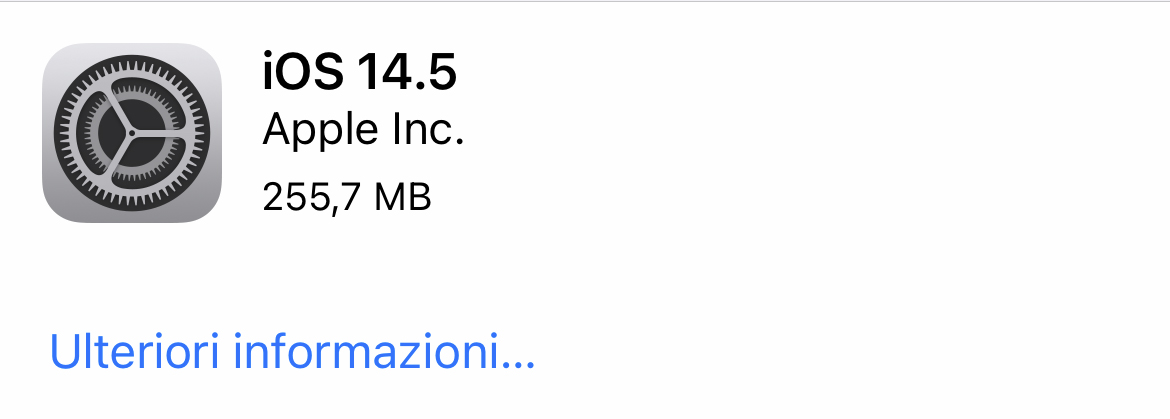Click the ellipsis ending the blue link
Viewport: 1170px width, 419px height.
click(x=517, y=365)
